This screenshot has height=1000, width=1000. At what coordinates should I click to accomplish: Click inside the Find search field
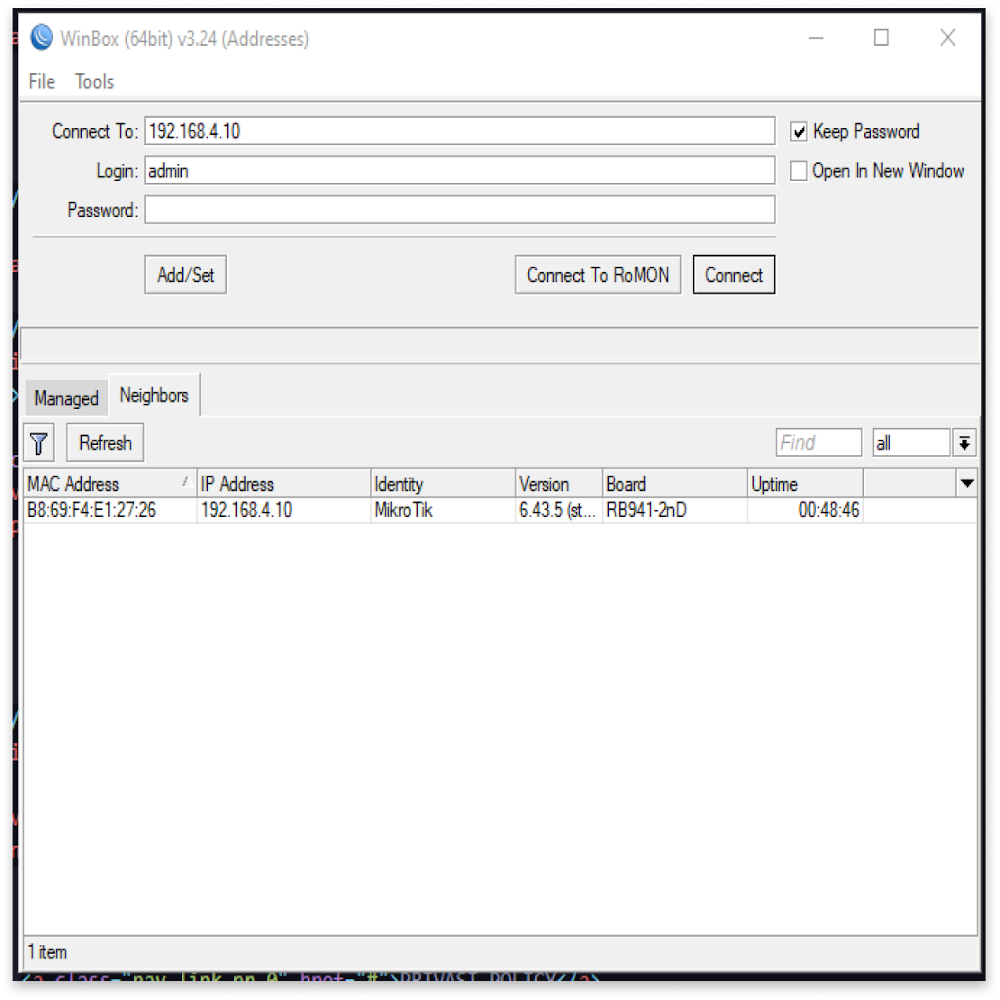(x=818, y=441)
